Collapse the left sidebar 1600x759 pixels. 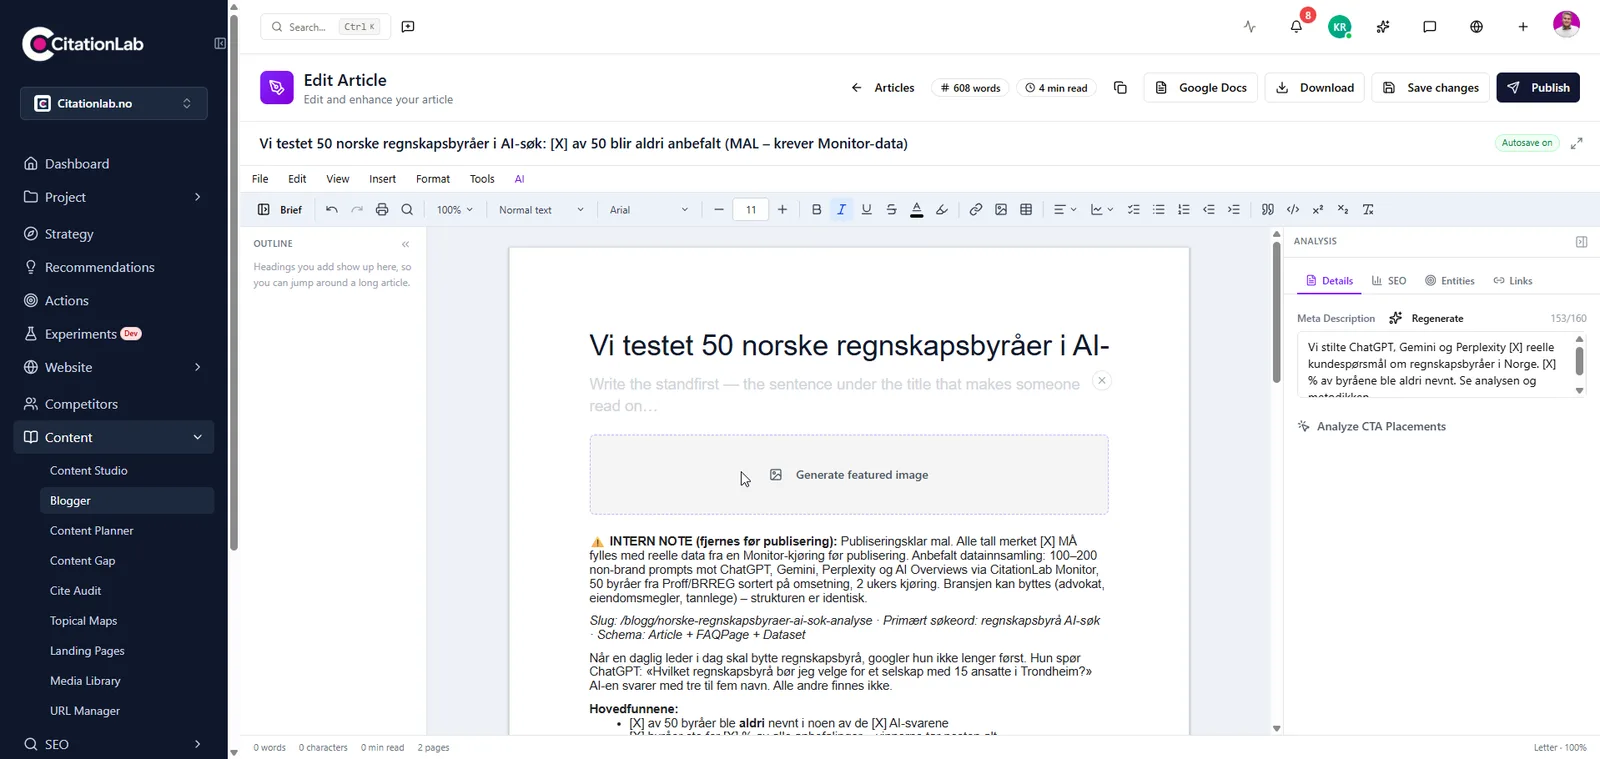[x=220, y=43]
